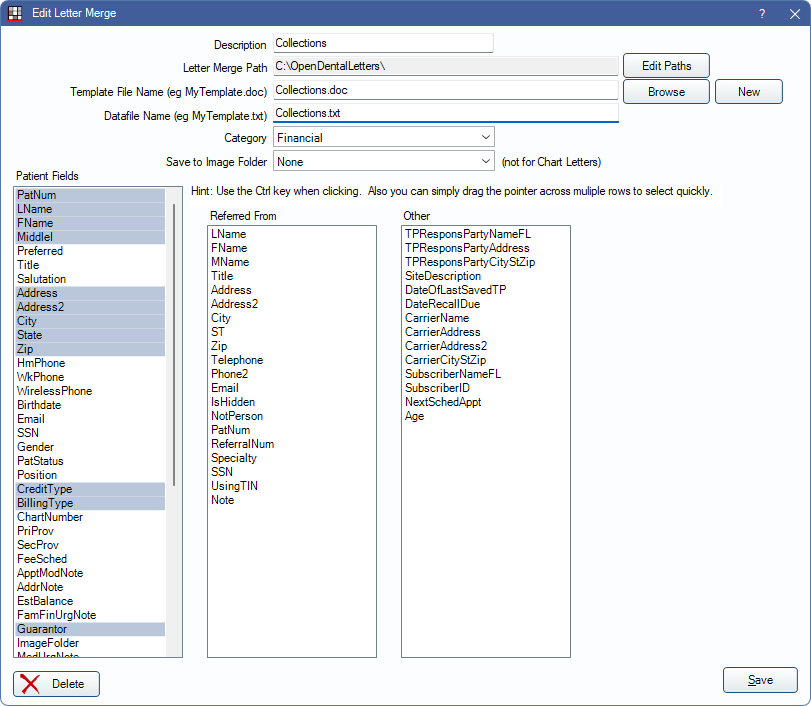Select Telephone in Referred From list
Screen dimensions: 811x706
pos(237,360)
